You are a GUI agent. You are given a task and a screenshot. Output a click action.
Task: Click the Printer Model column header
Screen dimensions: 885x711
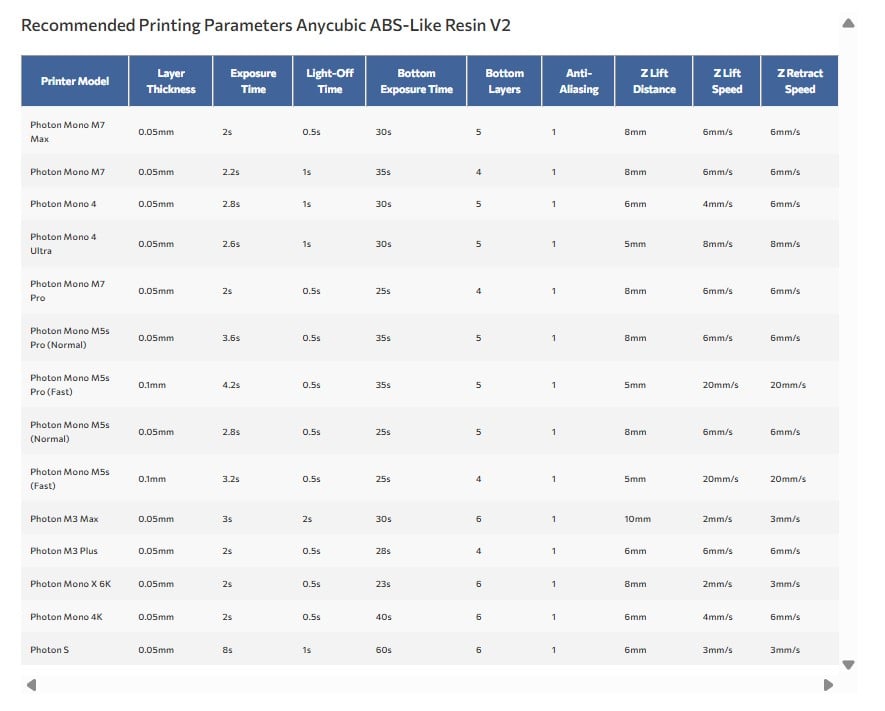pyautogui.click(x=75, y=81)
